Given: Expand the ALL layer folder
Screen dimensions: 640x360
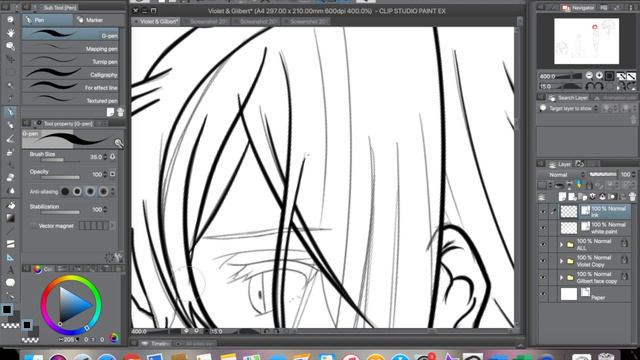Looking at the screenshot, I should pyautogui.click(x=561, y=244).
